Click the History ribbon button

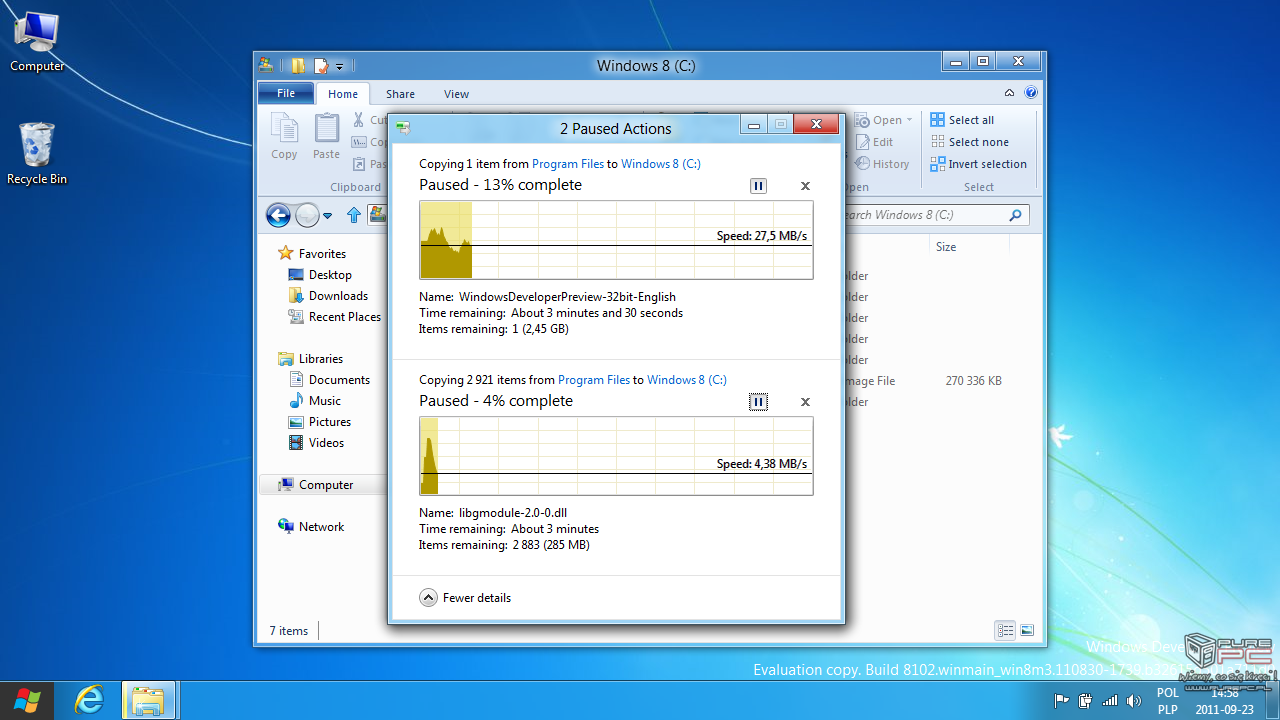pos(882,164)
